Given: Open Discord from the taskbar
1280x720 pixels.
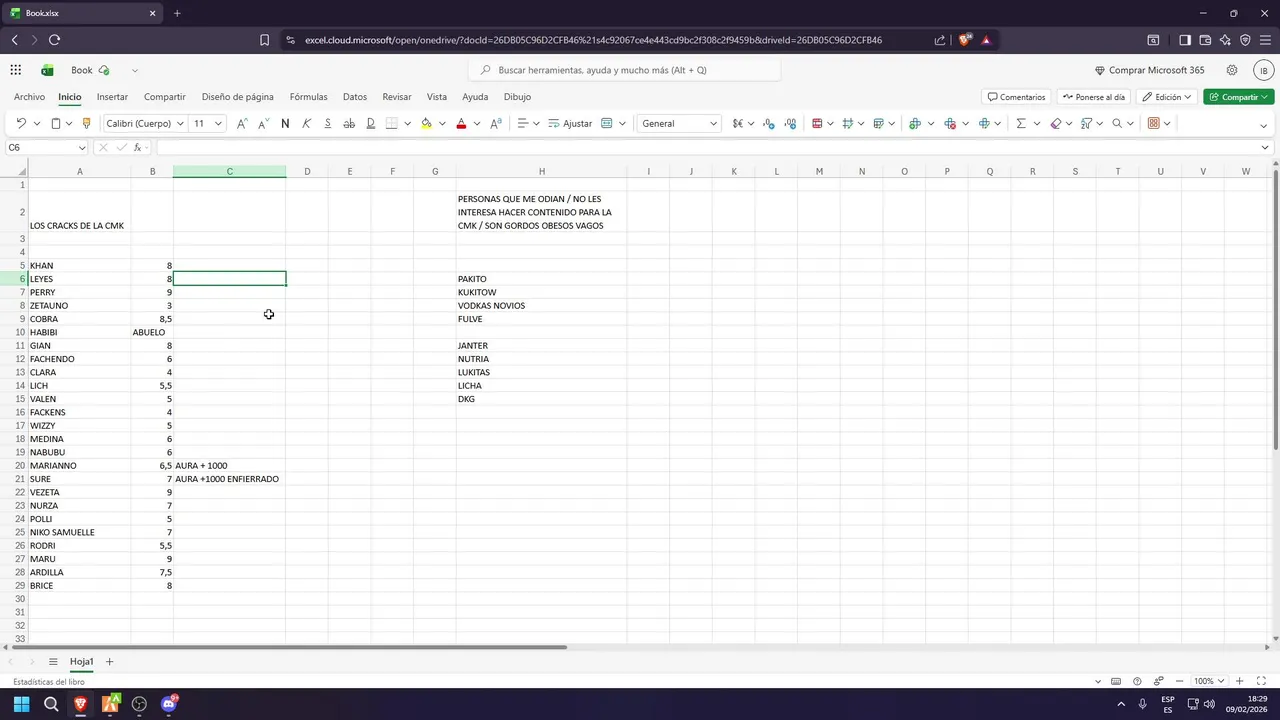Looking at the screenshot, I should coord(168,704).
